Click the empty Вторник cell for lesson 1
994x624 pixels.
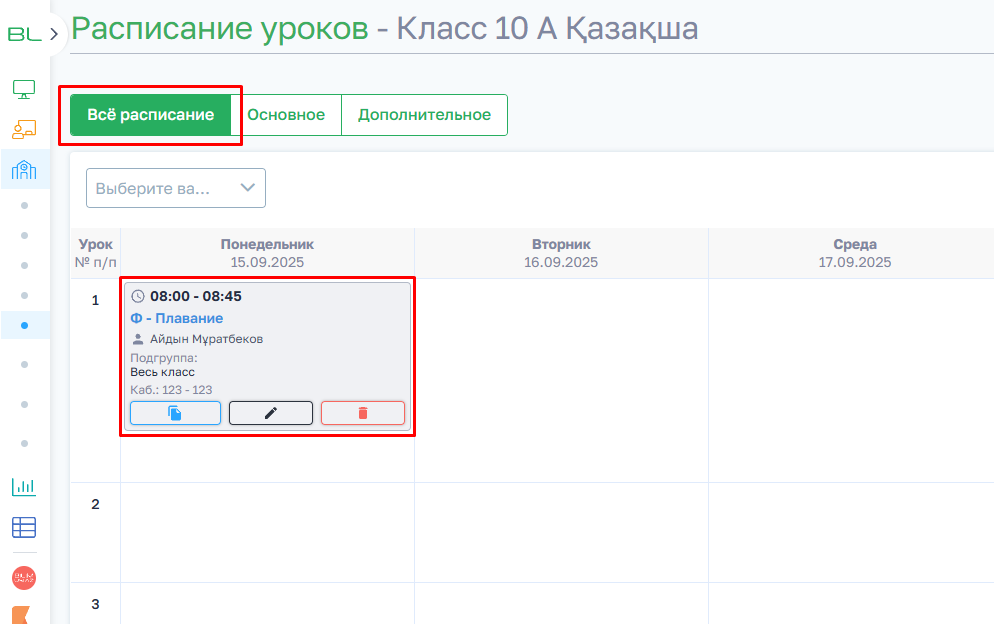click(x=561, y=380)
